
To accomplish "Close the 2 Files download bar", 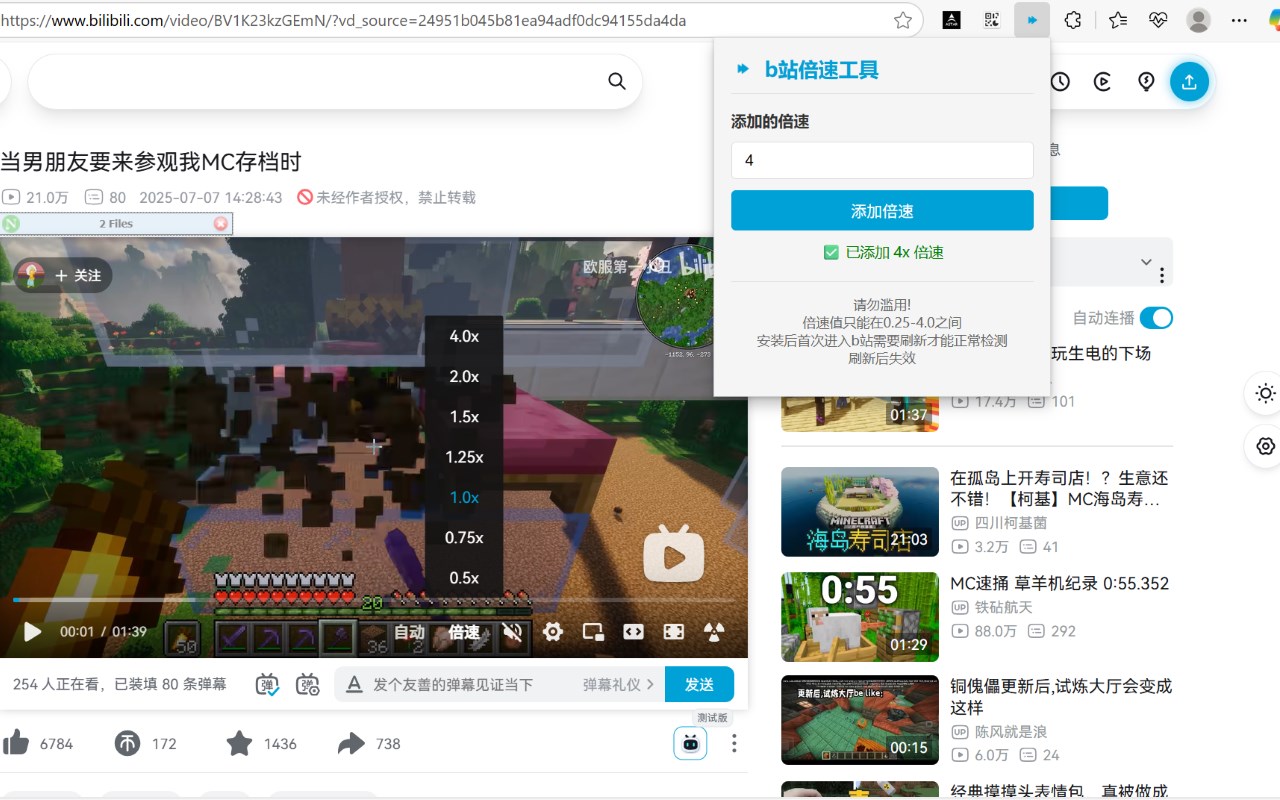I will (221, 224).
